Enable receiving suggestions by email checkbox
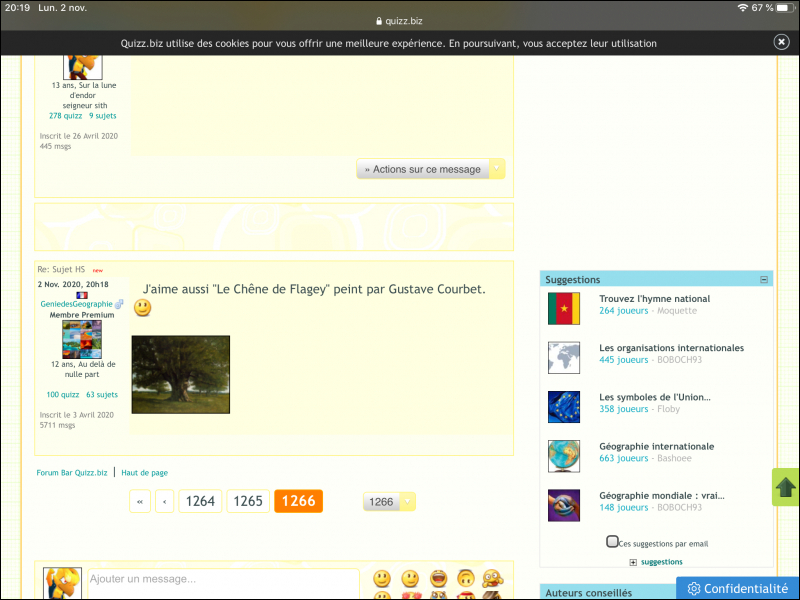 pyautogui.click(x=612, y=542)
